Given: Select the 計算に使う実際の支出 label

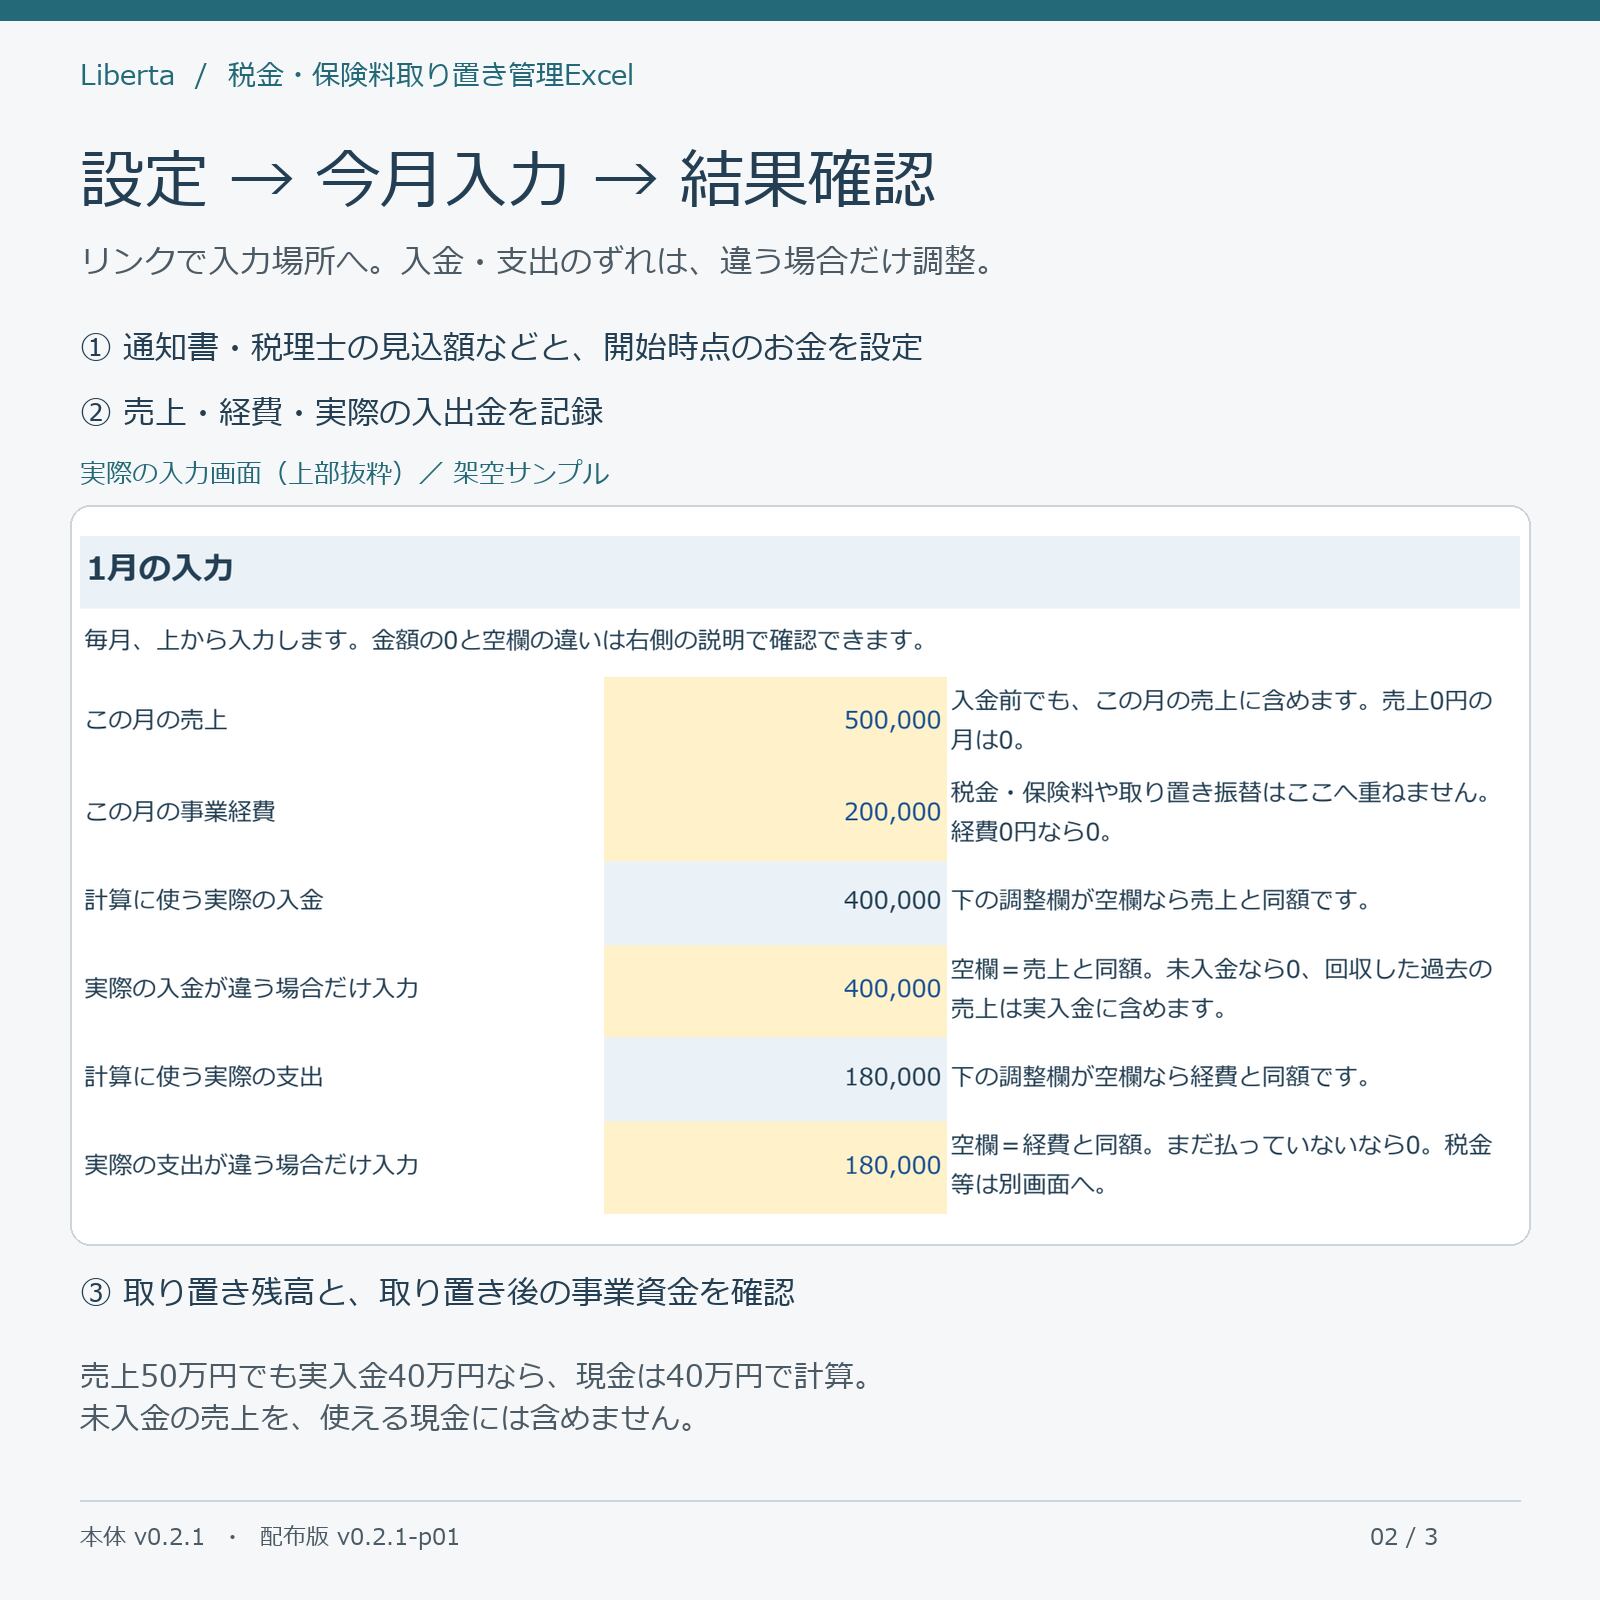Looking at the screenshot, I should 204,1077.
